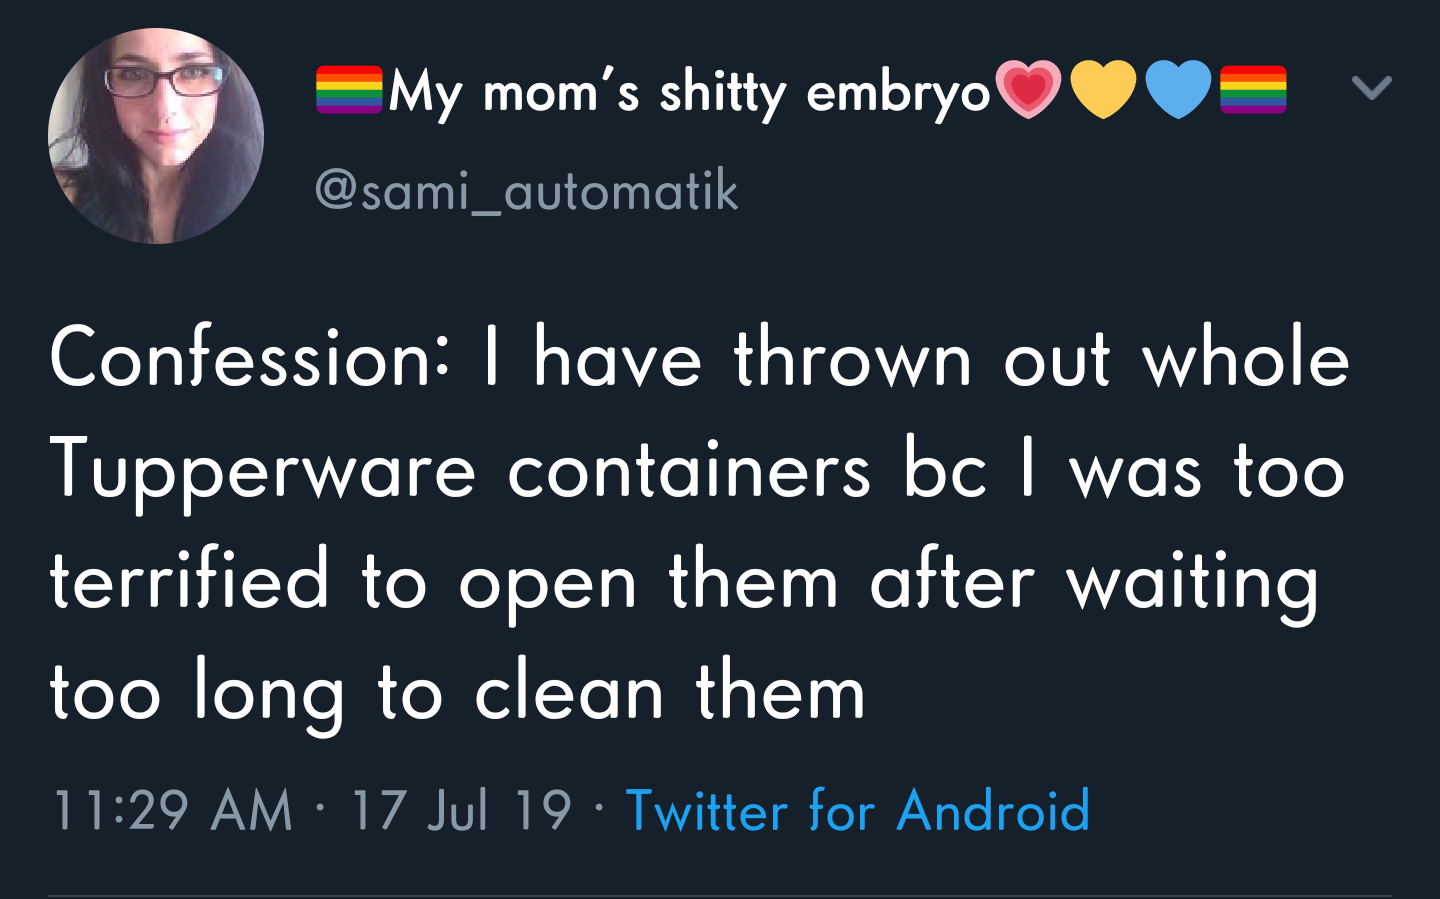Click the word "containers" in the tweet
Viewport: 1440px width, 899px height.
(x=689, y=472)
